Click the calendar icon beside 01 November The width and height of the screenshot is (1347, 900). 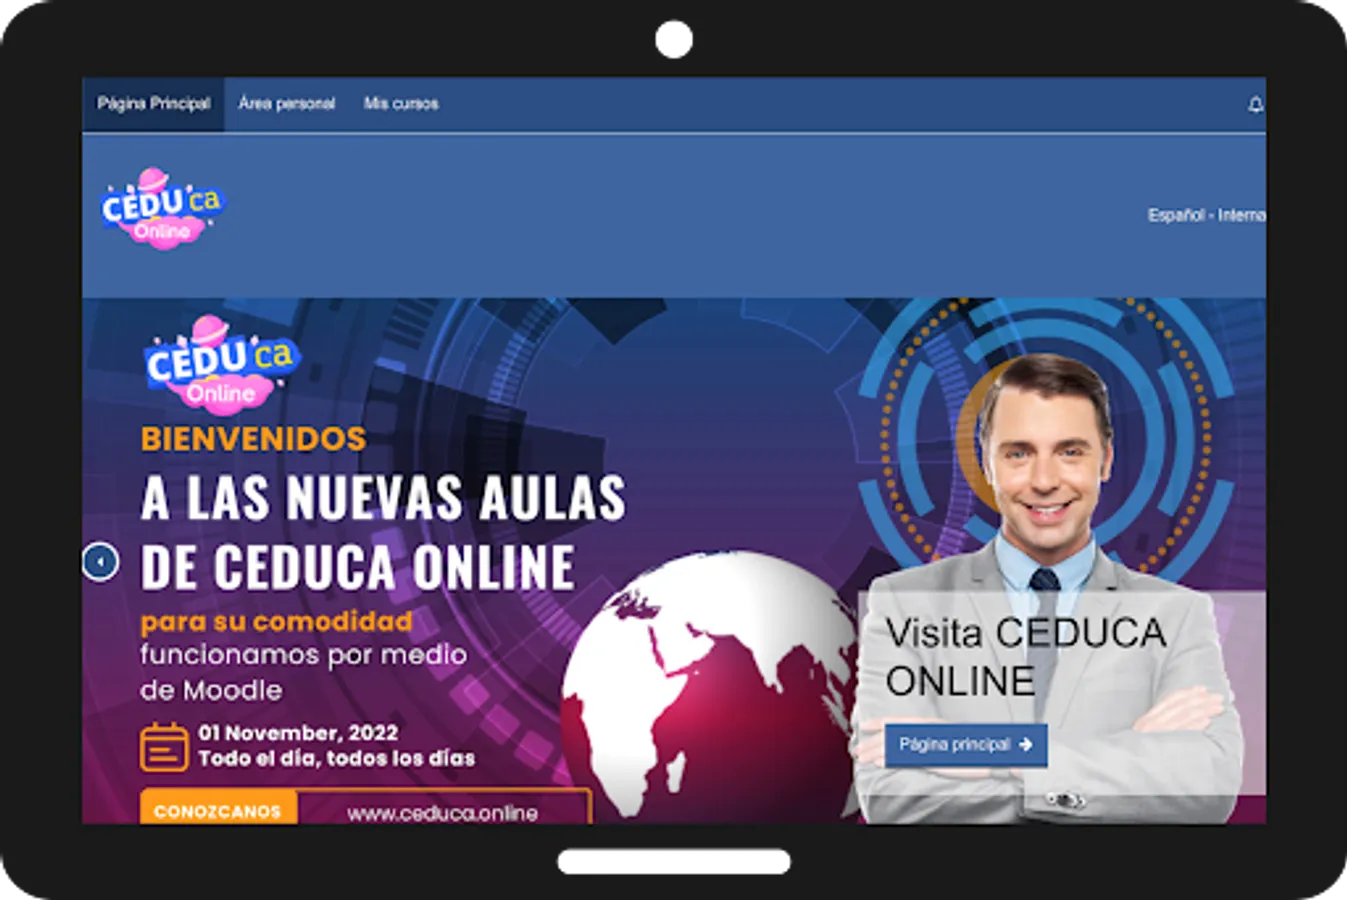tap(164, 747)
